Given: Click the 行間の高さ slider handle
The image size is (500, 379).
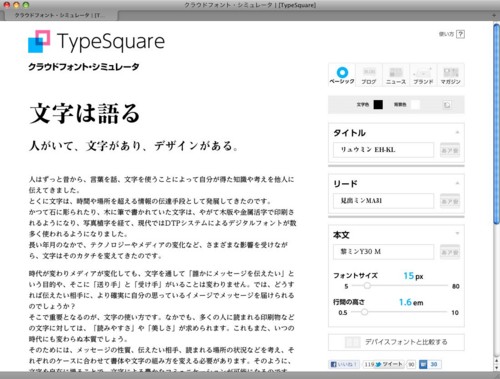Looking at the screenshot, I should pos(364,312).
